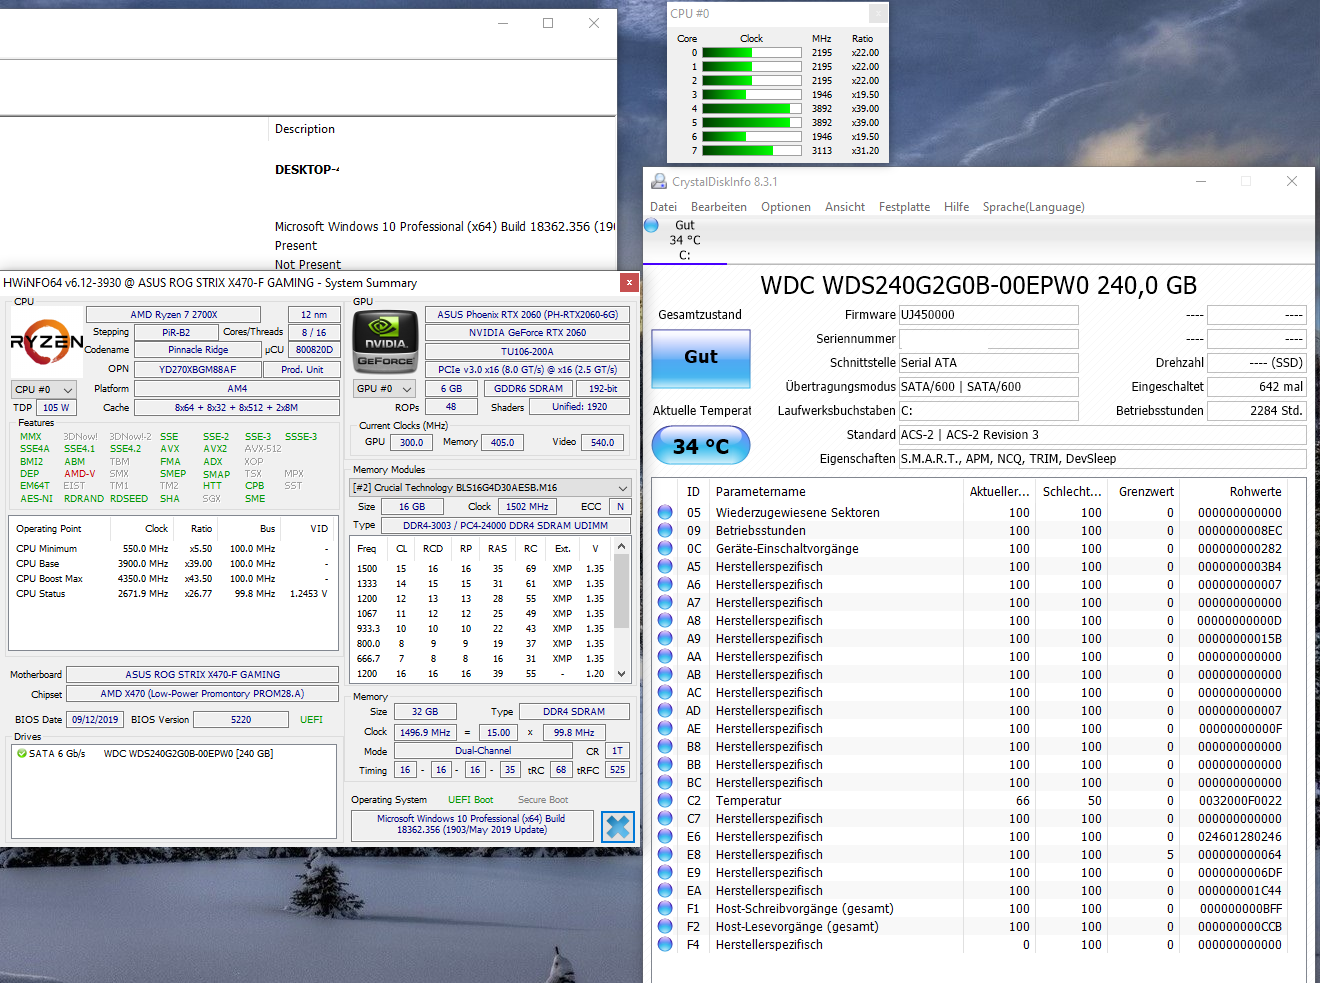
Task: Click the status orb in the A5 attribute row
Action: click(x=665, y=567)
